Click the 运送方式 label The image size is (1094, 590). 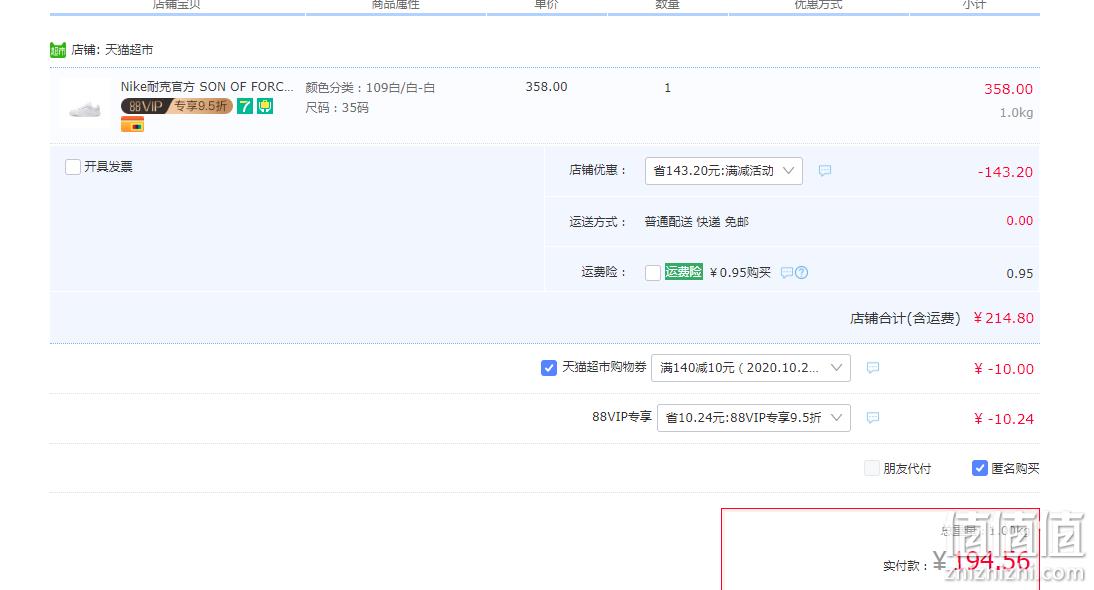click(598, 222)
